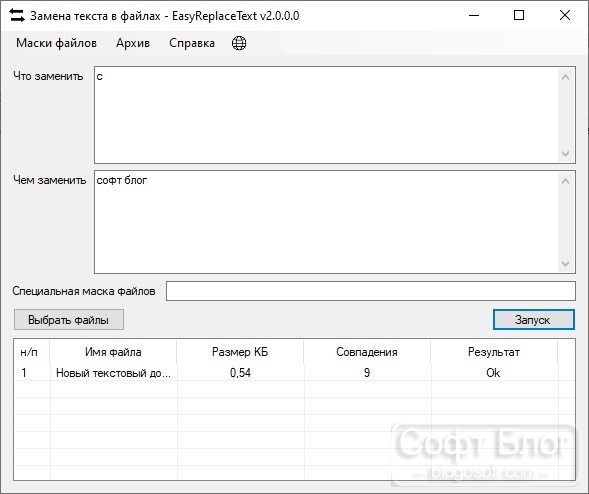Sort by Имя файла column header

[113, 352]
